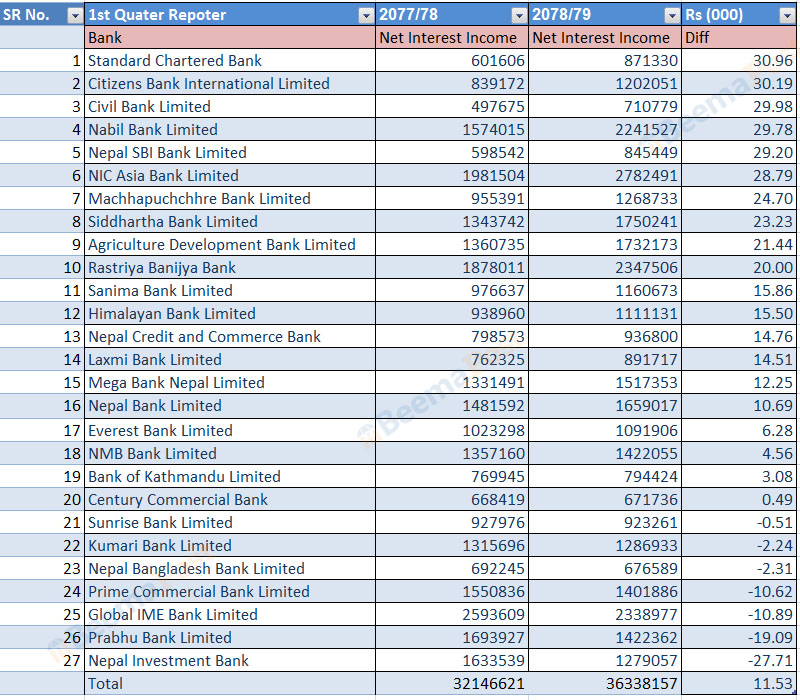Open the 1st Quater Reporter filter dropdown
This screenshot has height=700, width=800.
pyautogui.click(x=366, y=15)
